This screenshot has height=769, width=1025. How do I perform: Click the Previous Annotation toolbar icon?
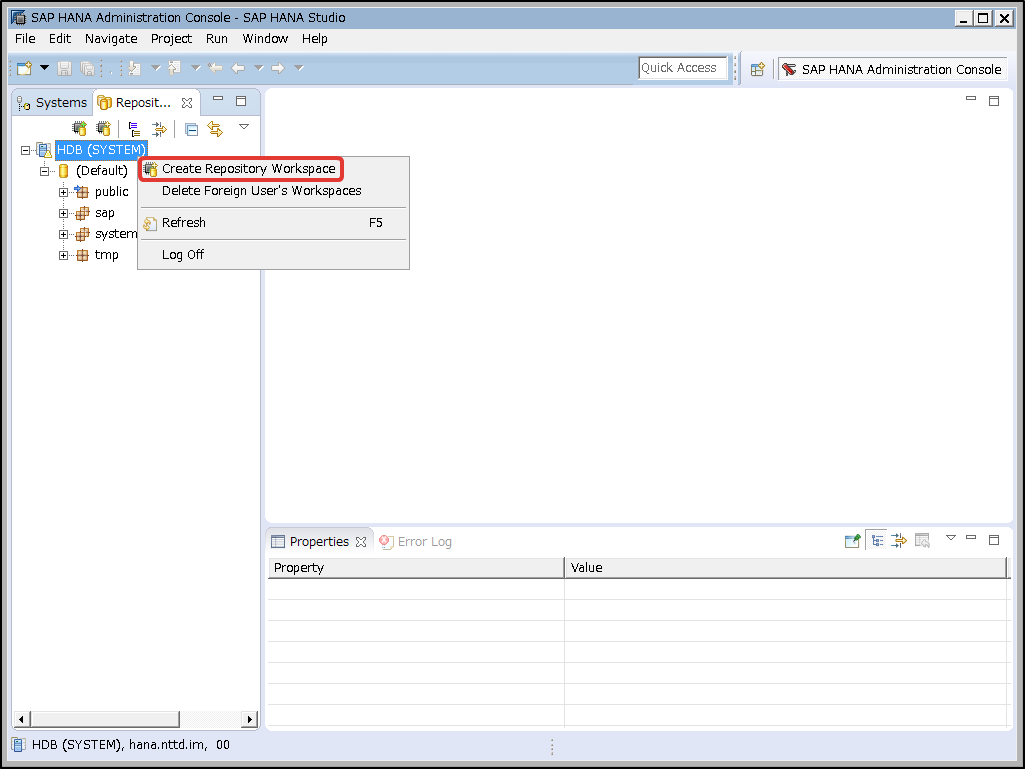point(174,68)
